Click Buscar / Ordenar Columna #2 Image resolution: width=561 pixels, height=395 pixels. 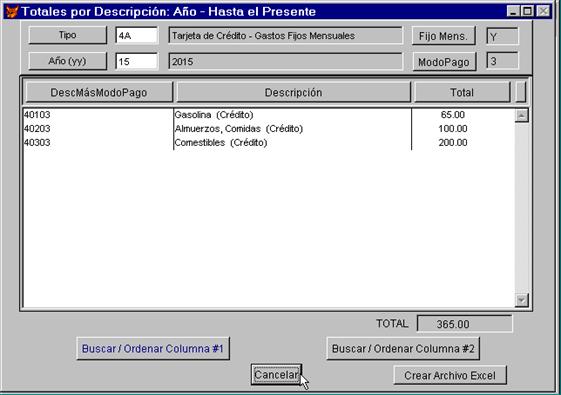[x=403, y=348]
